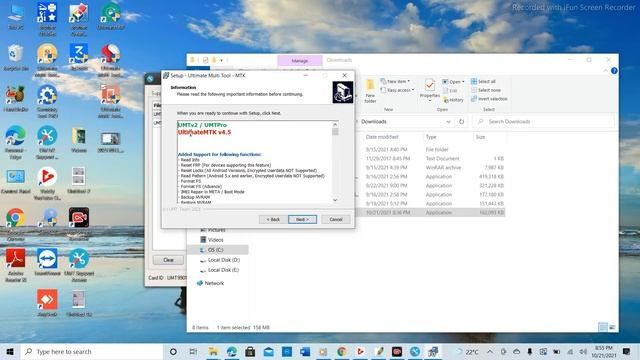Open Quick Access Toolbar customize dropdown
This screenshot has width=640, height=360.
222,60
